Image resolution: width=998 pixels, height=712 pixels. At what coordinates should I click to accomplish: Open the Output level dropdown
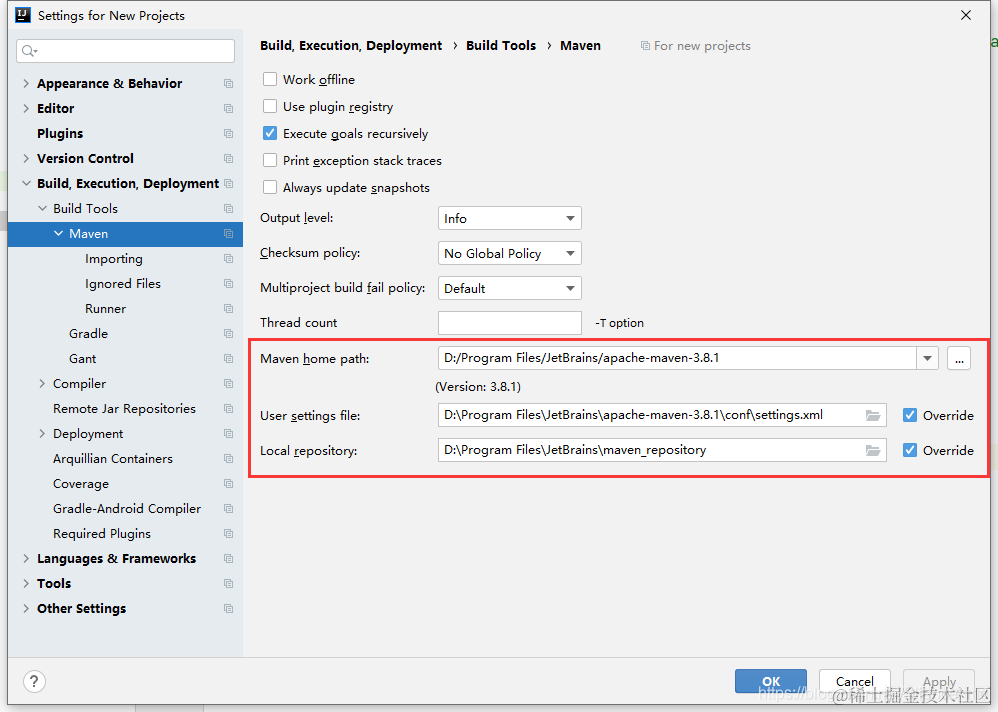point(509,218)
